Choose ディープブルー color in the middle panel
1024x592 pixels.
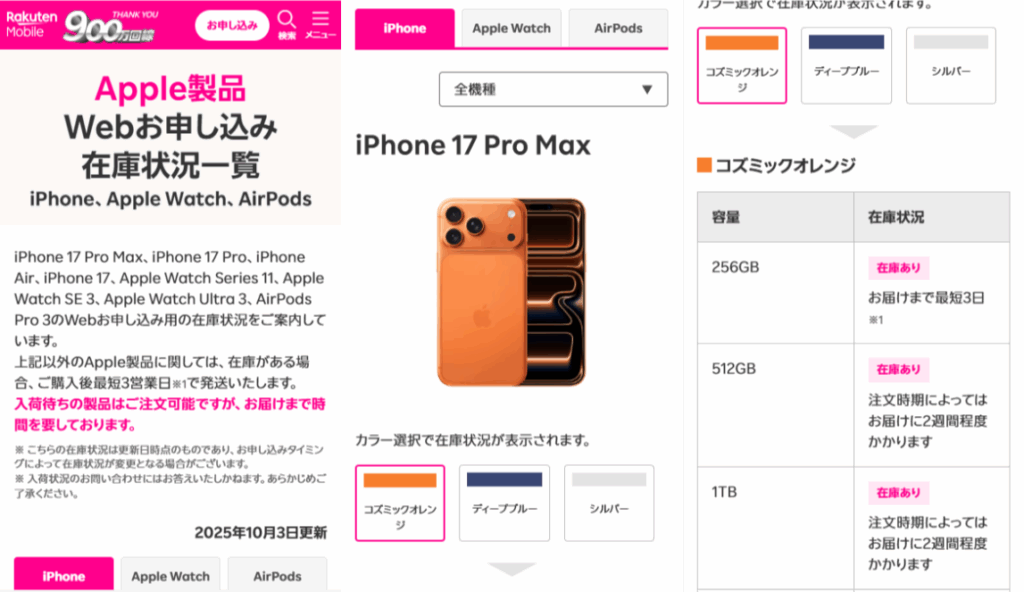[x=504, y=503]
